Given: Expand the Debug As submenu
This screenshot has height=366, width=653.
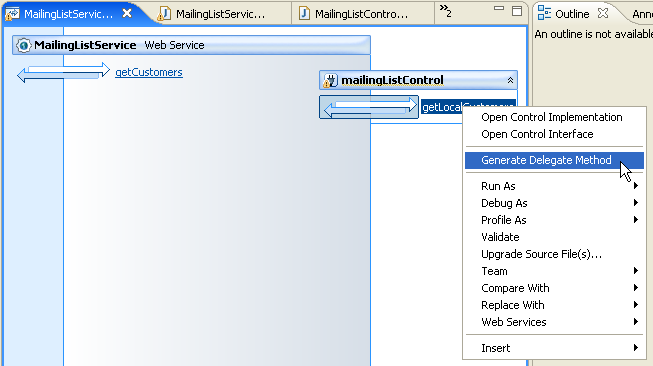Looking at the screenshot, I should pyautogui.click(x=554, y=203).
